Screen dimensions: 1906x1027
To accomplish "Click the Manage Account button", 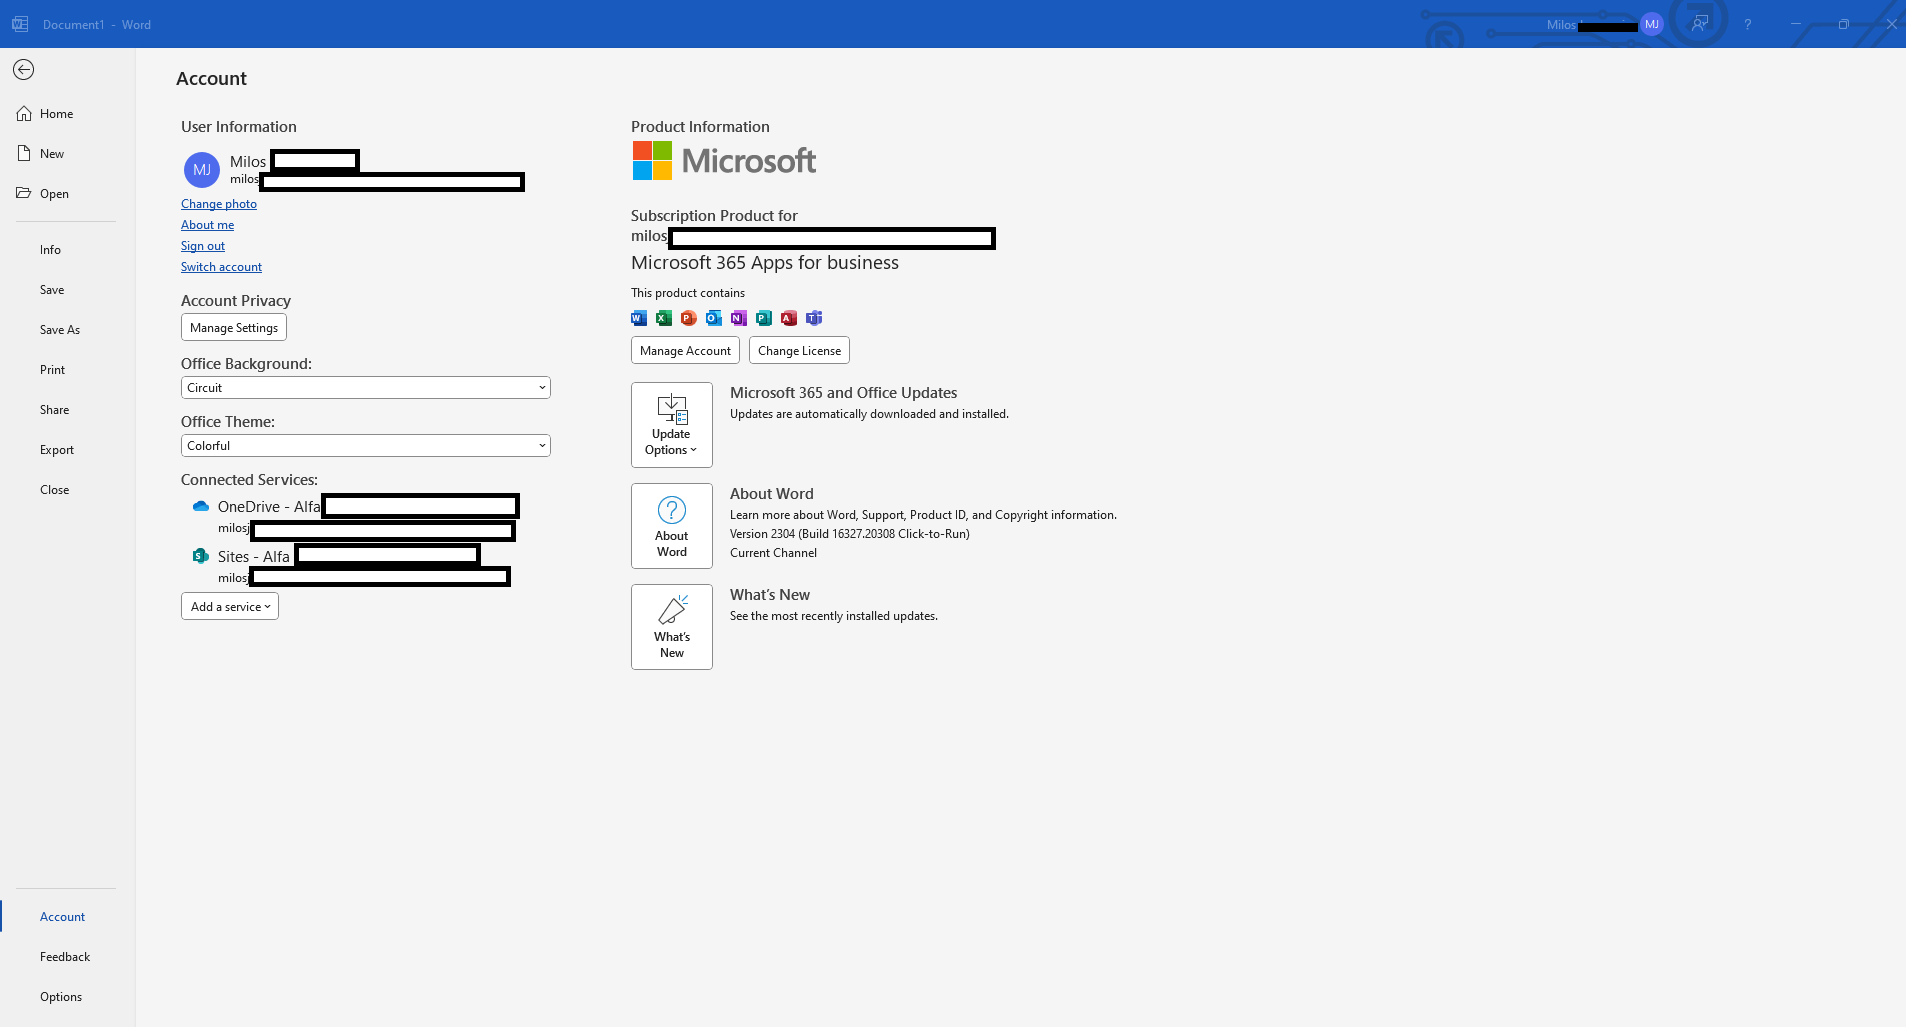I will (685, 351).
